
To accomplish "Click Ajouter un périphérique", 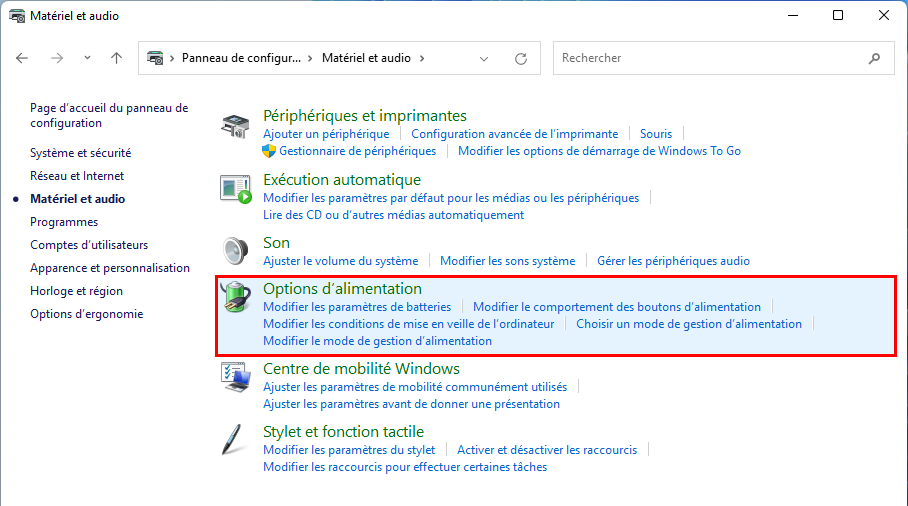I will (326, 134).
